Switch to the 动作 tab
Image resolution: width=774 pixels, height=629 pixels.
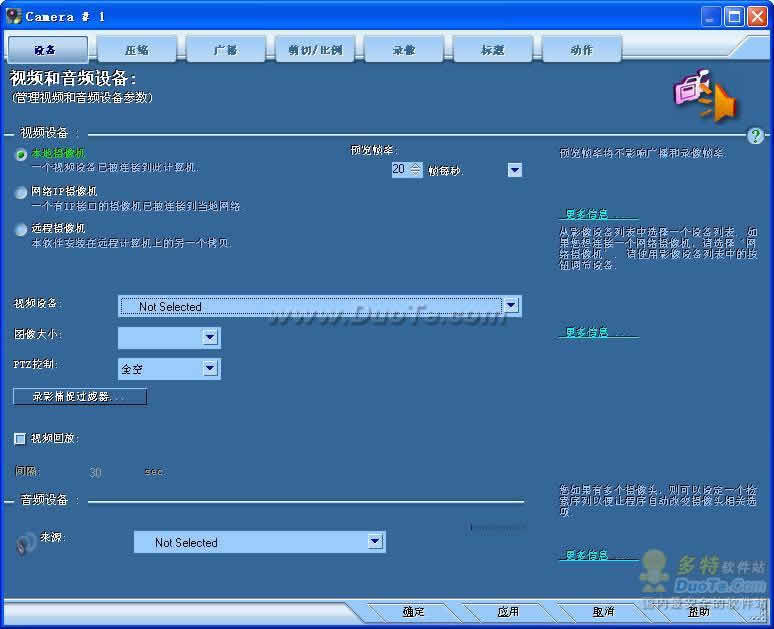581,49
